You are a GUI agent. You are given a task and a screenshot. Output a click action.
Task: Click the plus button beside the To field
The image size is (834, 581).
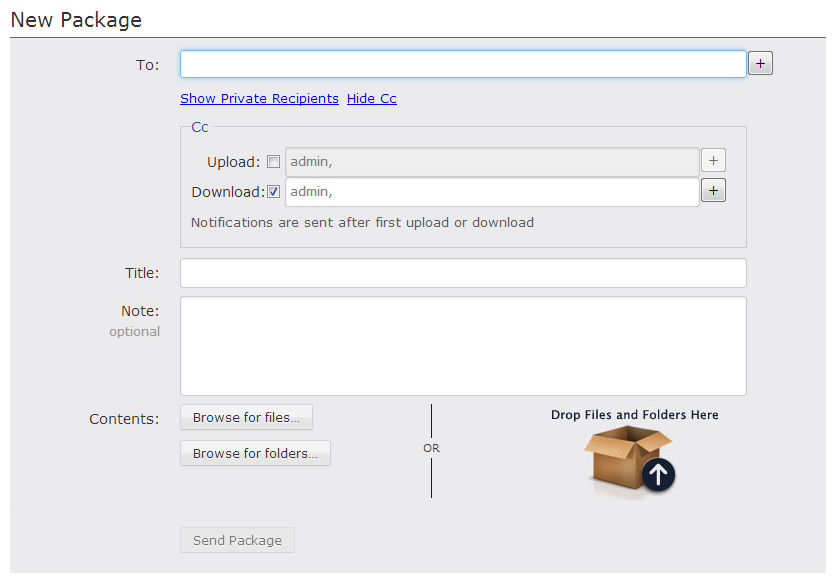pyautogui.click(x=760, y=64)
